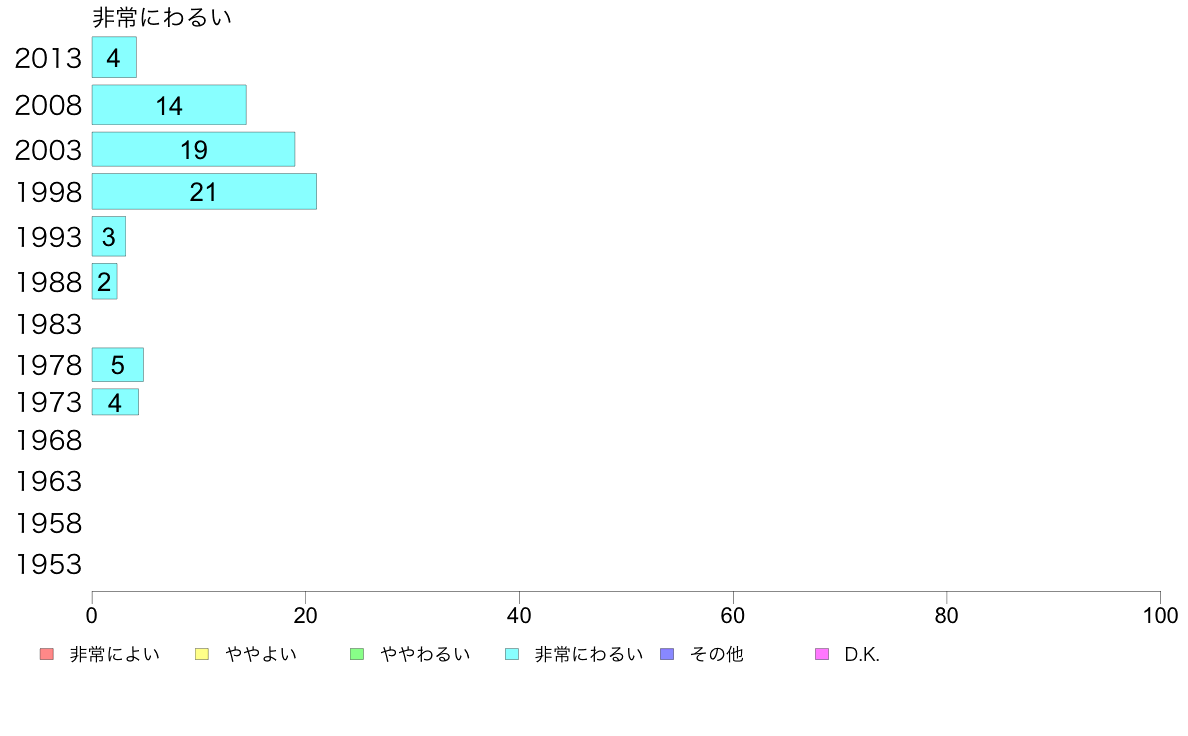
Task: Click the 100 tick on x-axis
Action: (x=1160, y=615)
